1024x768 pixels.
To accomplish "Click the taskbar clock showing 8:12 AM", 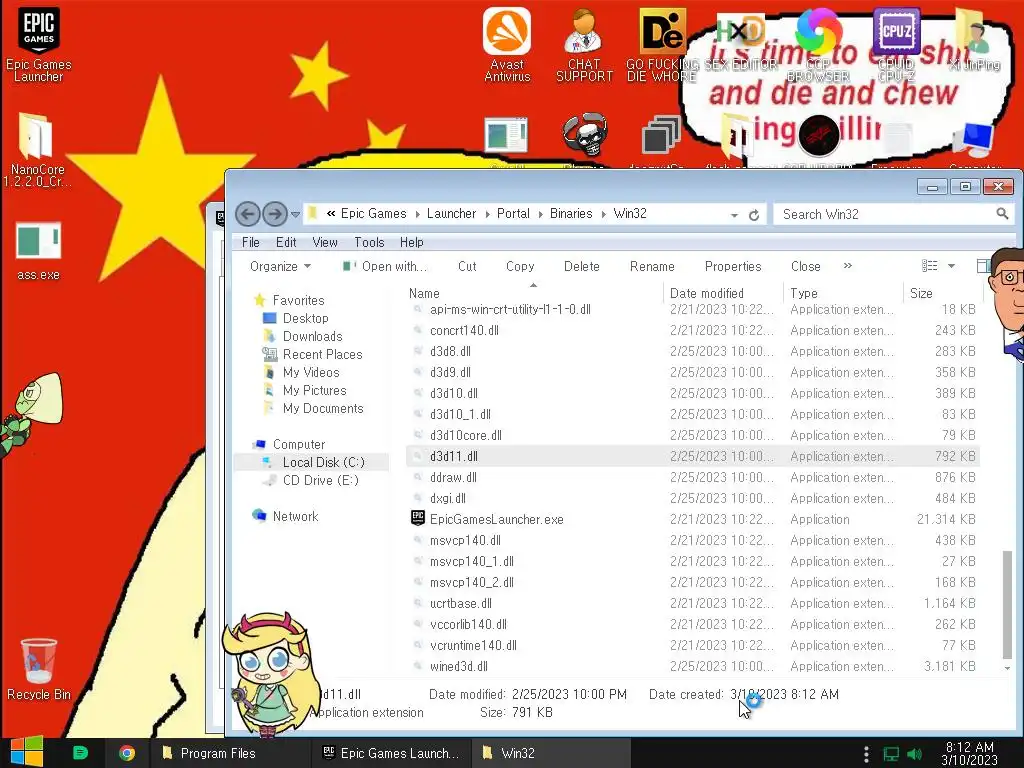I will pyautogui.click(x=969, y=753).
